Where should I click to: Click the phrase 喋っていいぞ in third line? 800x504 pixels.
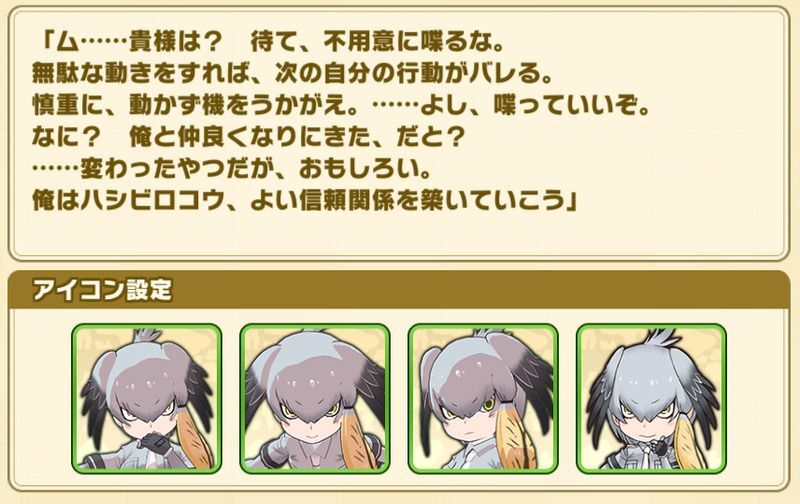563,106
